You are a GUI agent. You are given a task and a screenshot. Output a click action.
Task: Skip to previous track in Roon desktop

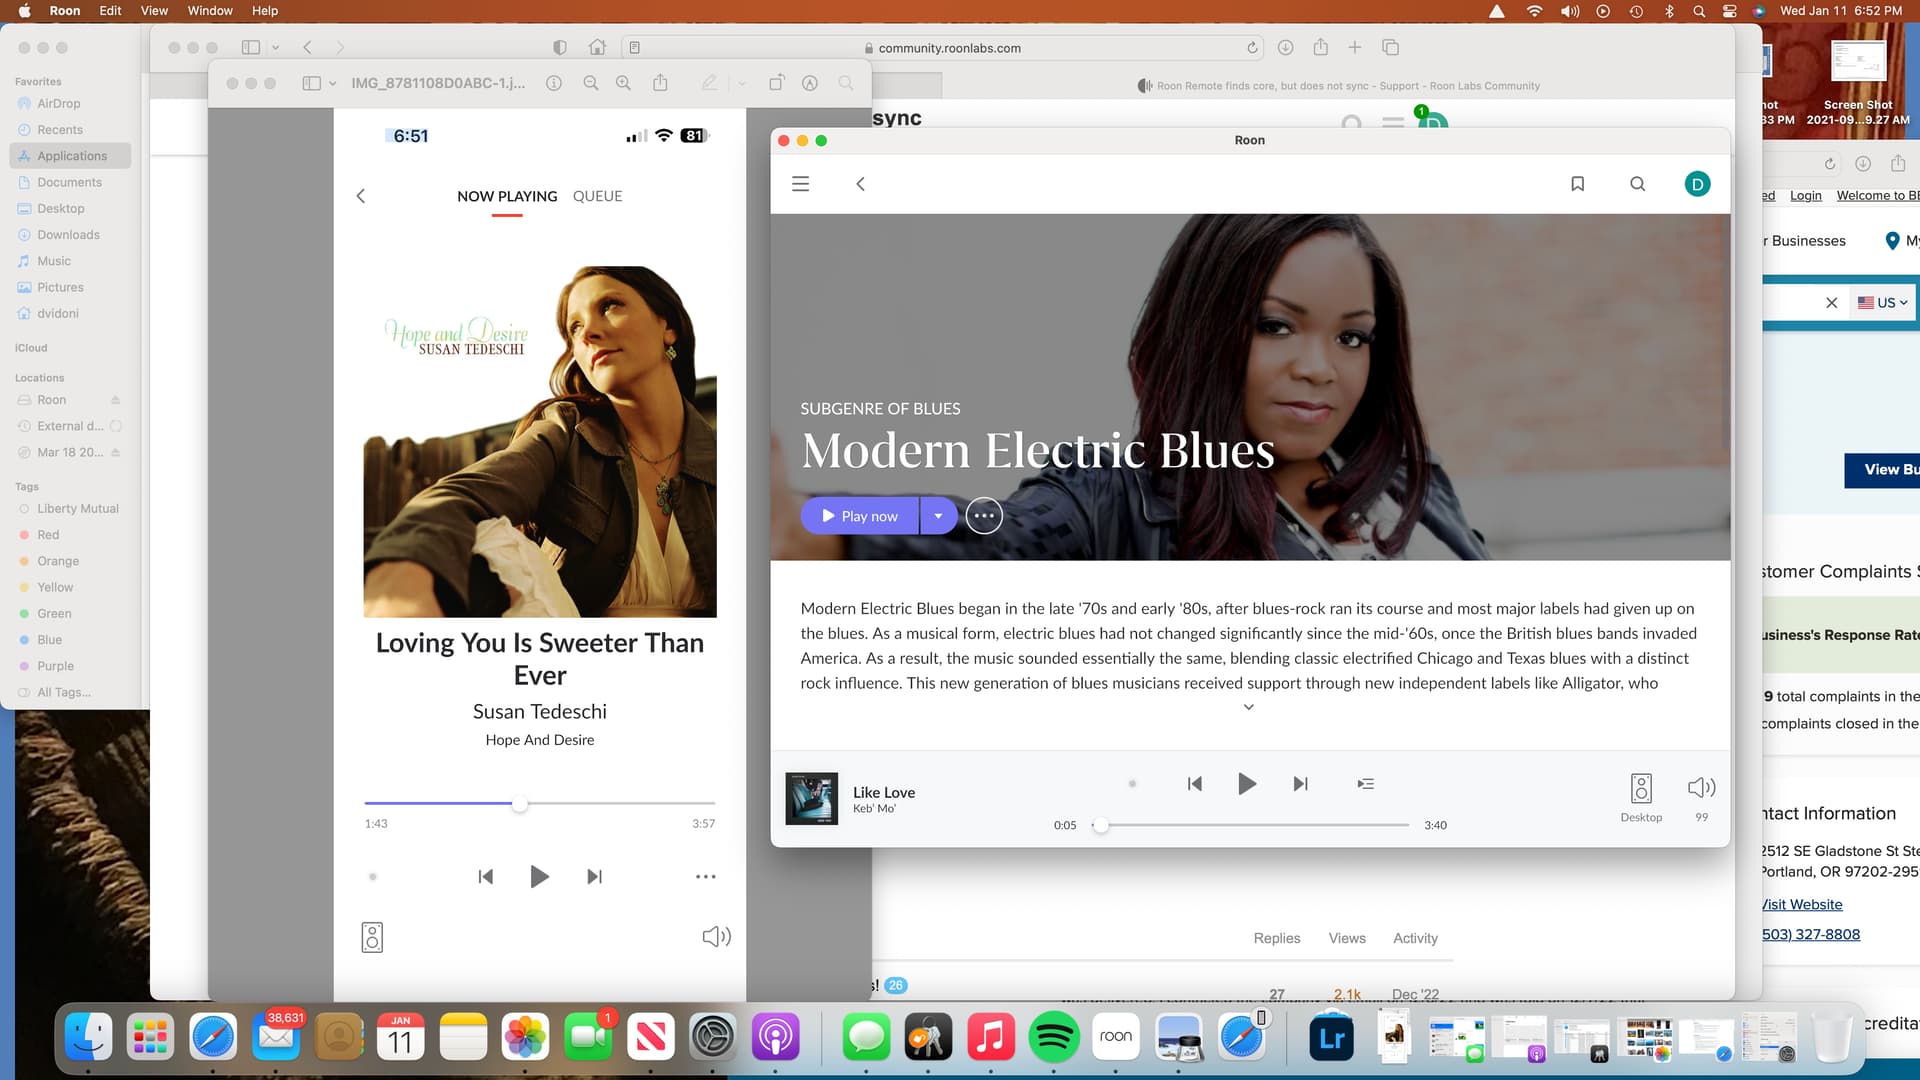click(x=1194, y=784)
